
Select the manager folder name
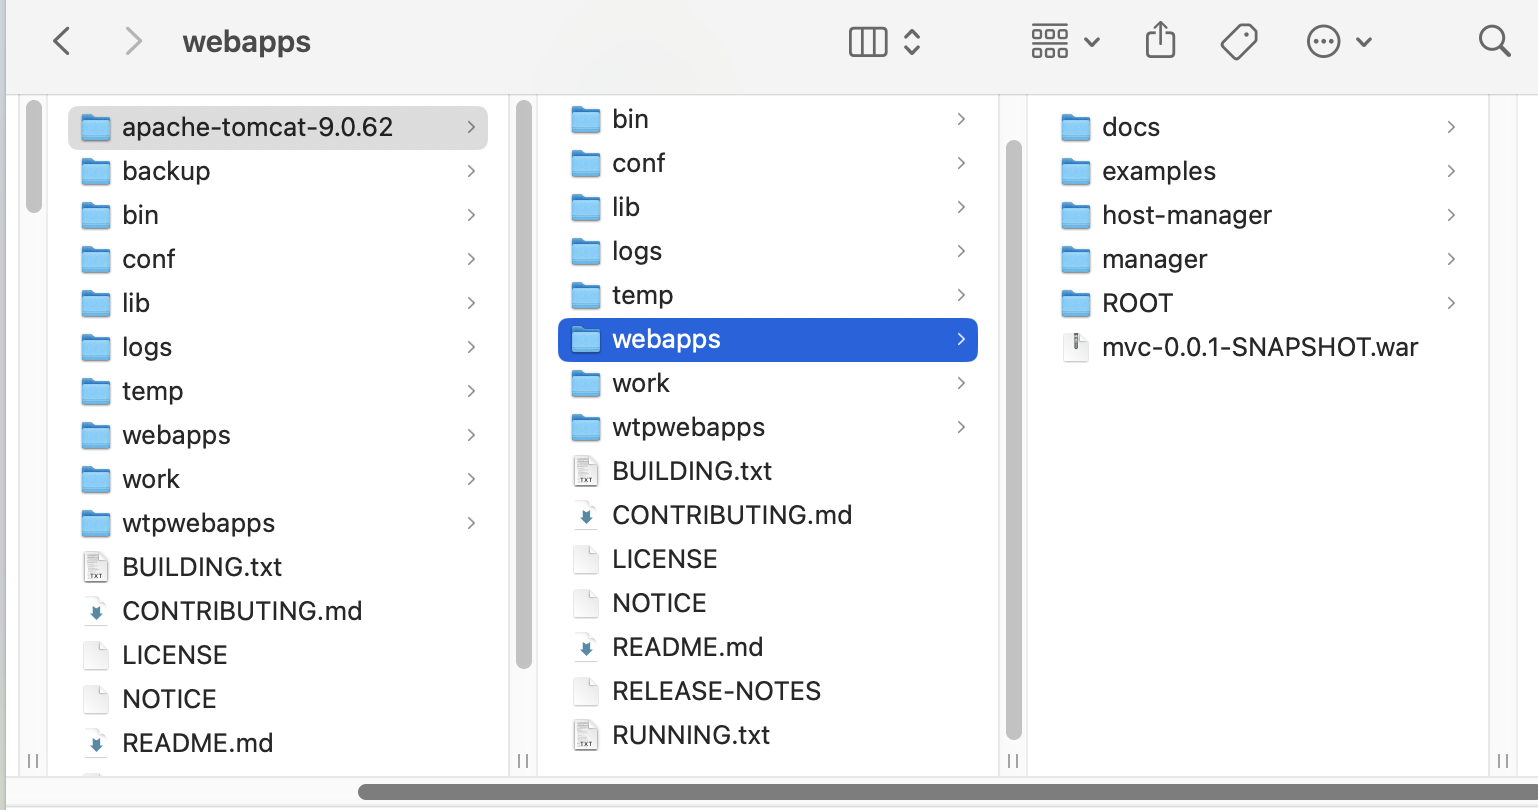pyautogui.click(x=1154, y=259)
